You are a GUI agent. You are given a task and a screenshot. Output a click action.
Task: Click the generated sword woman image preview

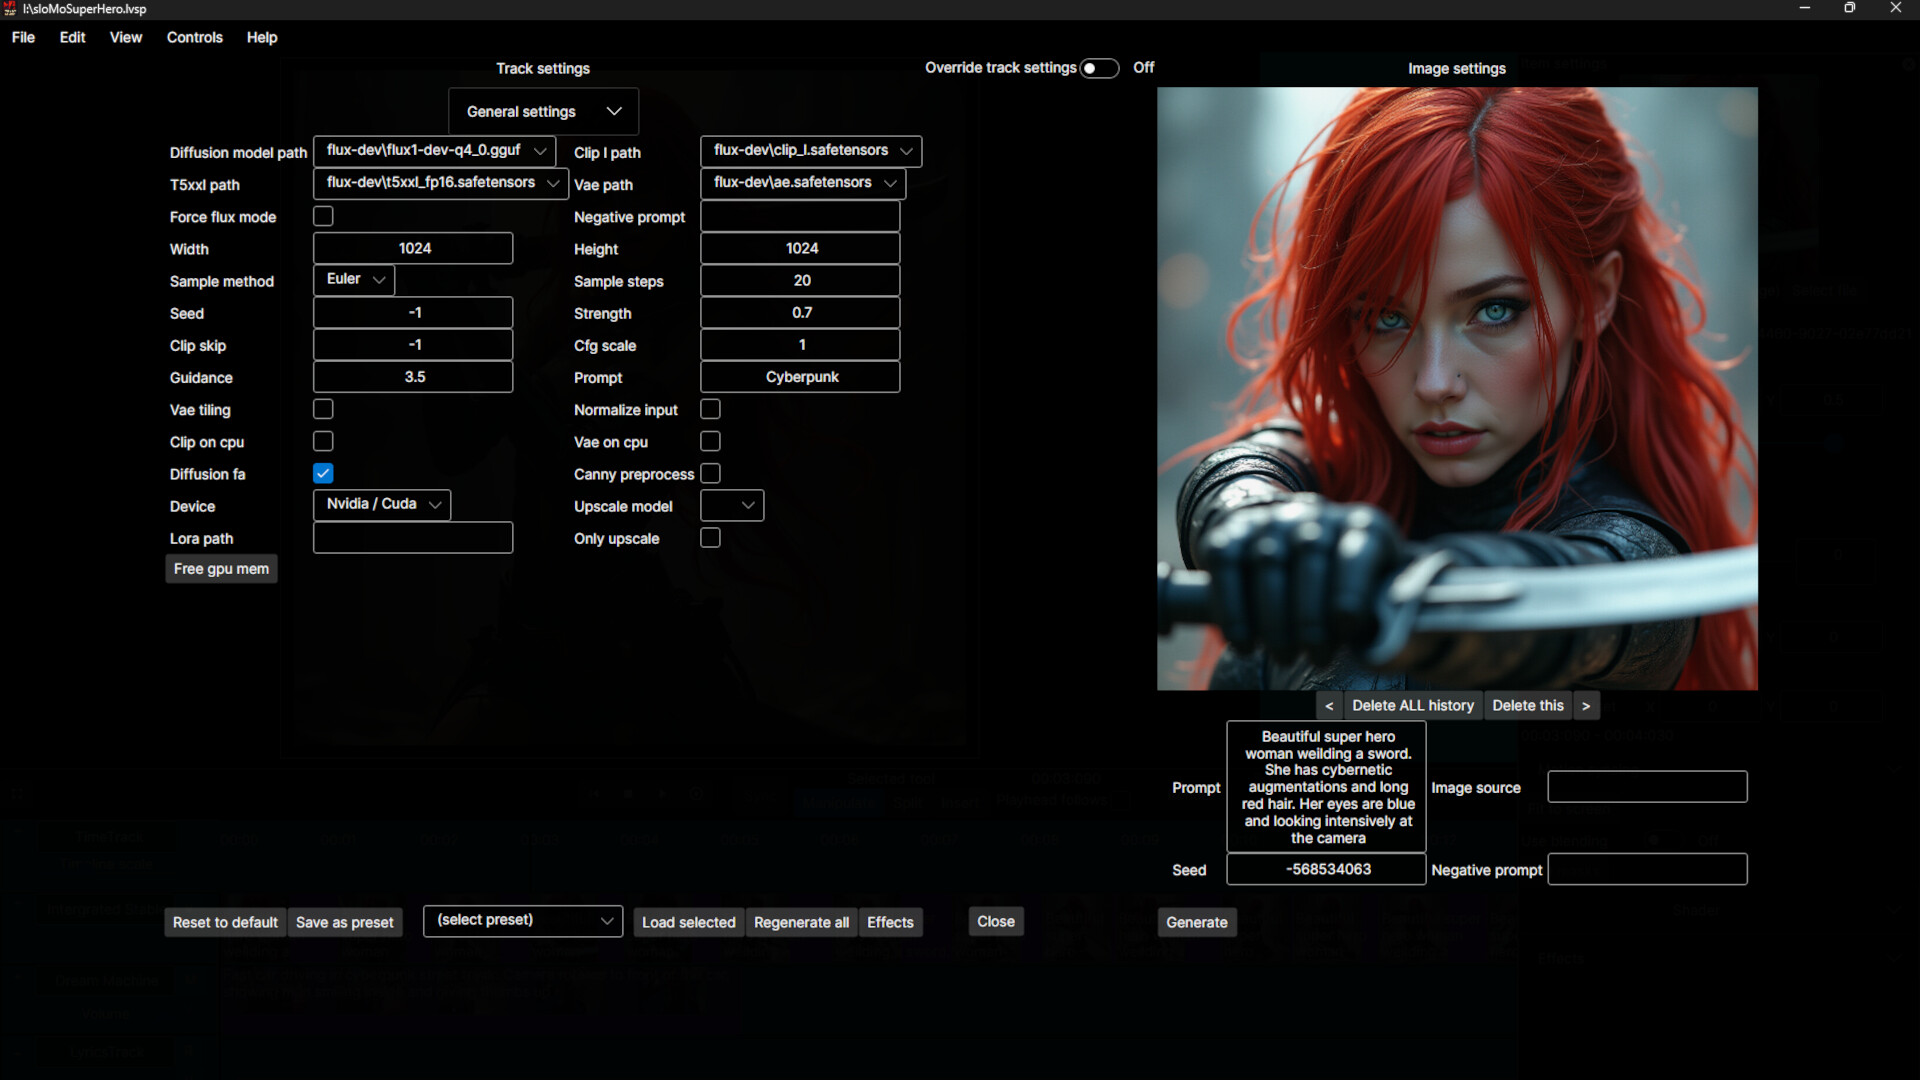[x=1456, y=388]
